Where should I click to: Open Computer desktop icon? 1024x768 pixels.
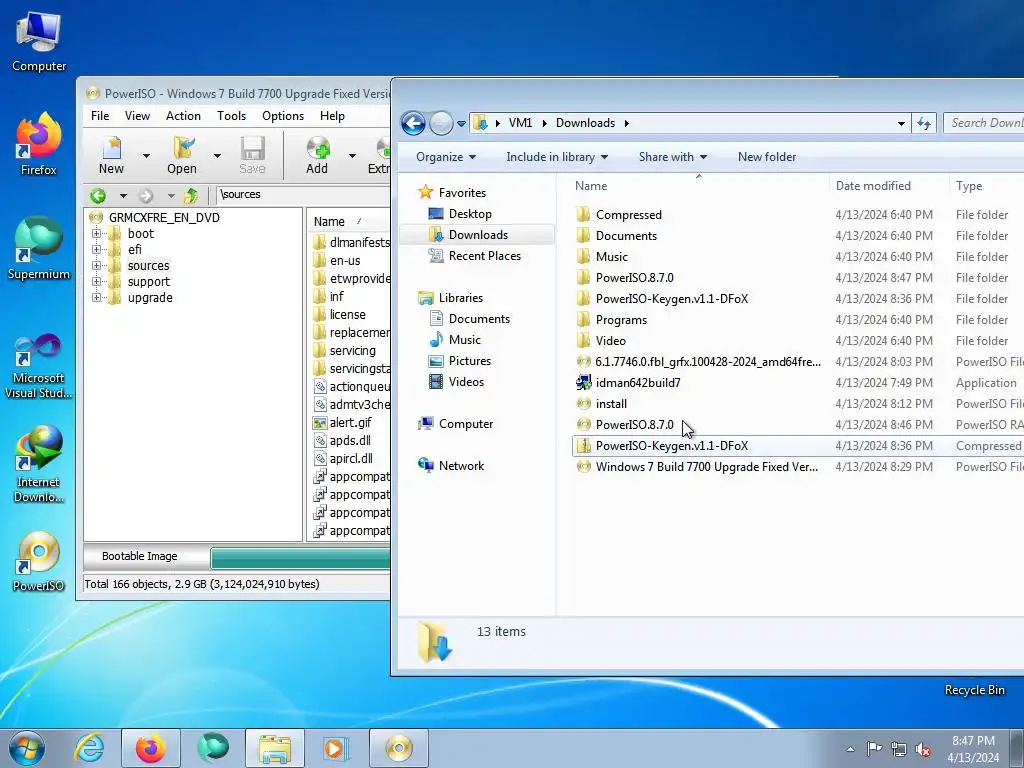click(x=39, y=42)
